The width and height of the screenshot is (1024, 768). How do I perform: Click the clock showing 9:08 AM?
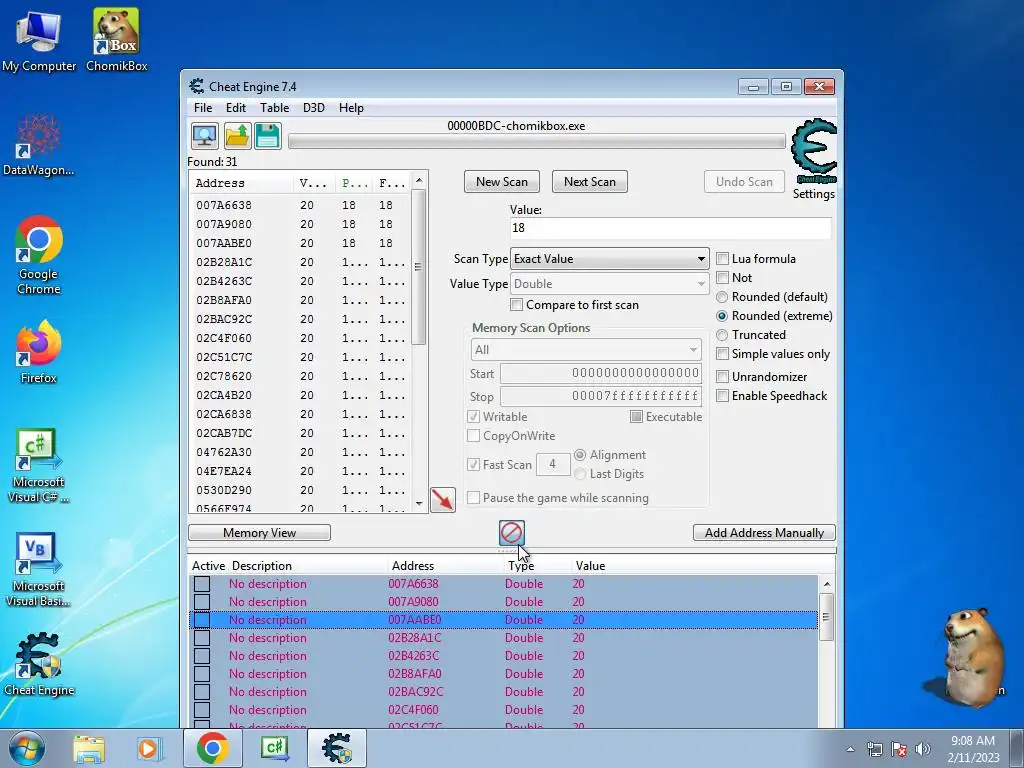pos(973,741)
